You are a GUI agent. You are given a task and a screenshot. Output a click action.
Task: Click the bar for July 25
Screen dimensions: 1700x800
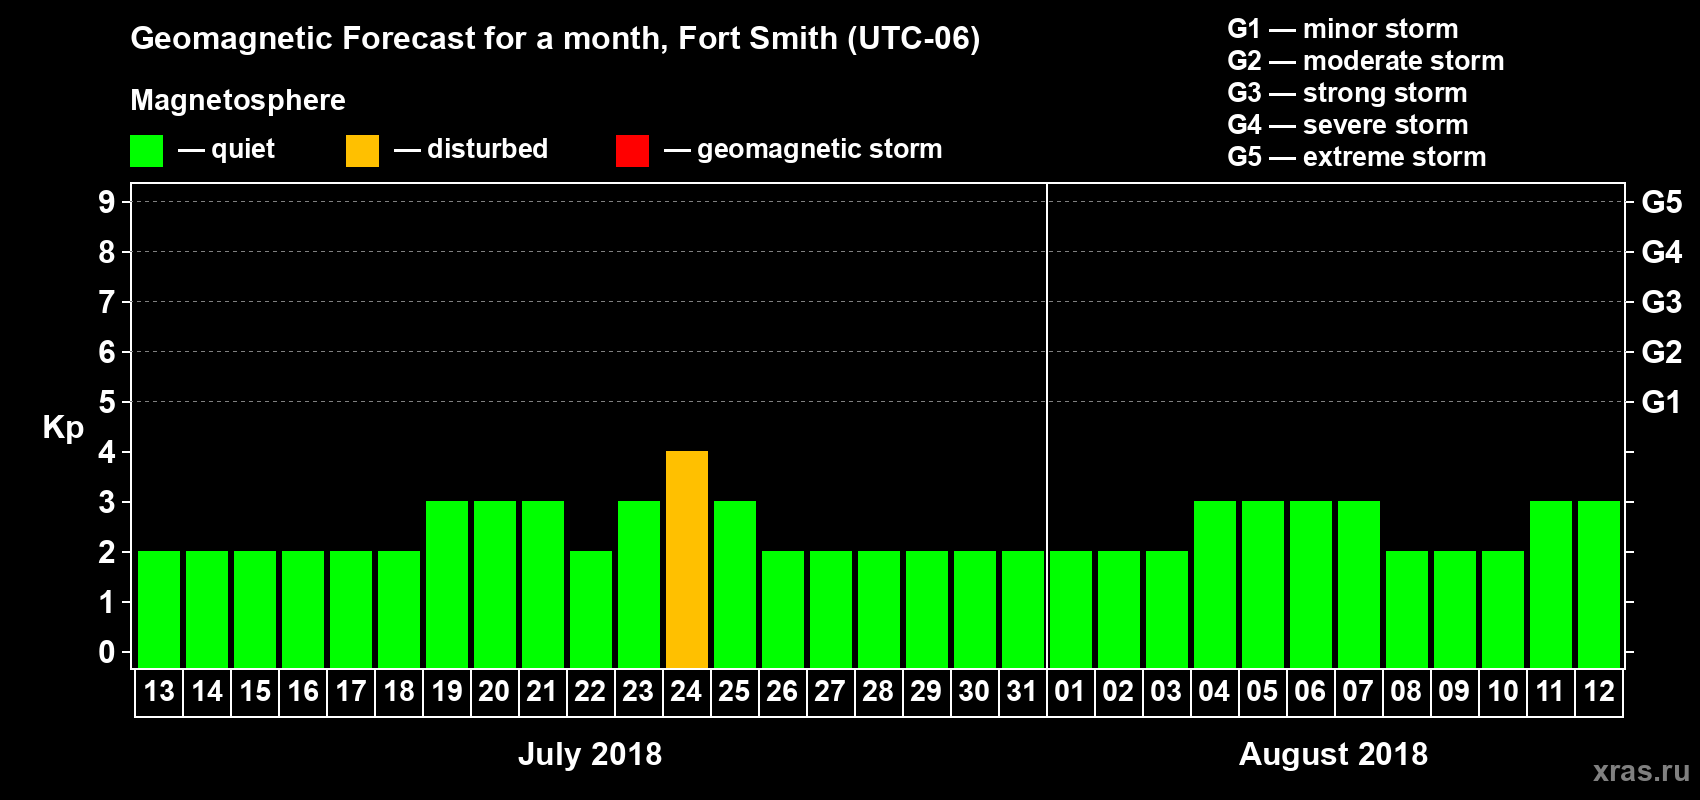[x=735, y=584]
